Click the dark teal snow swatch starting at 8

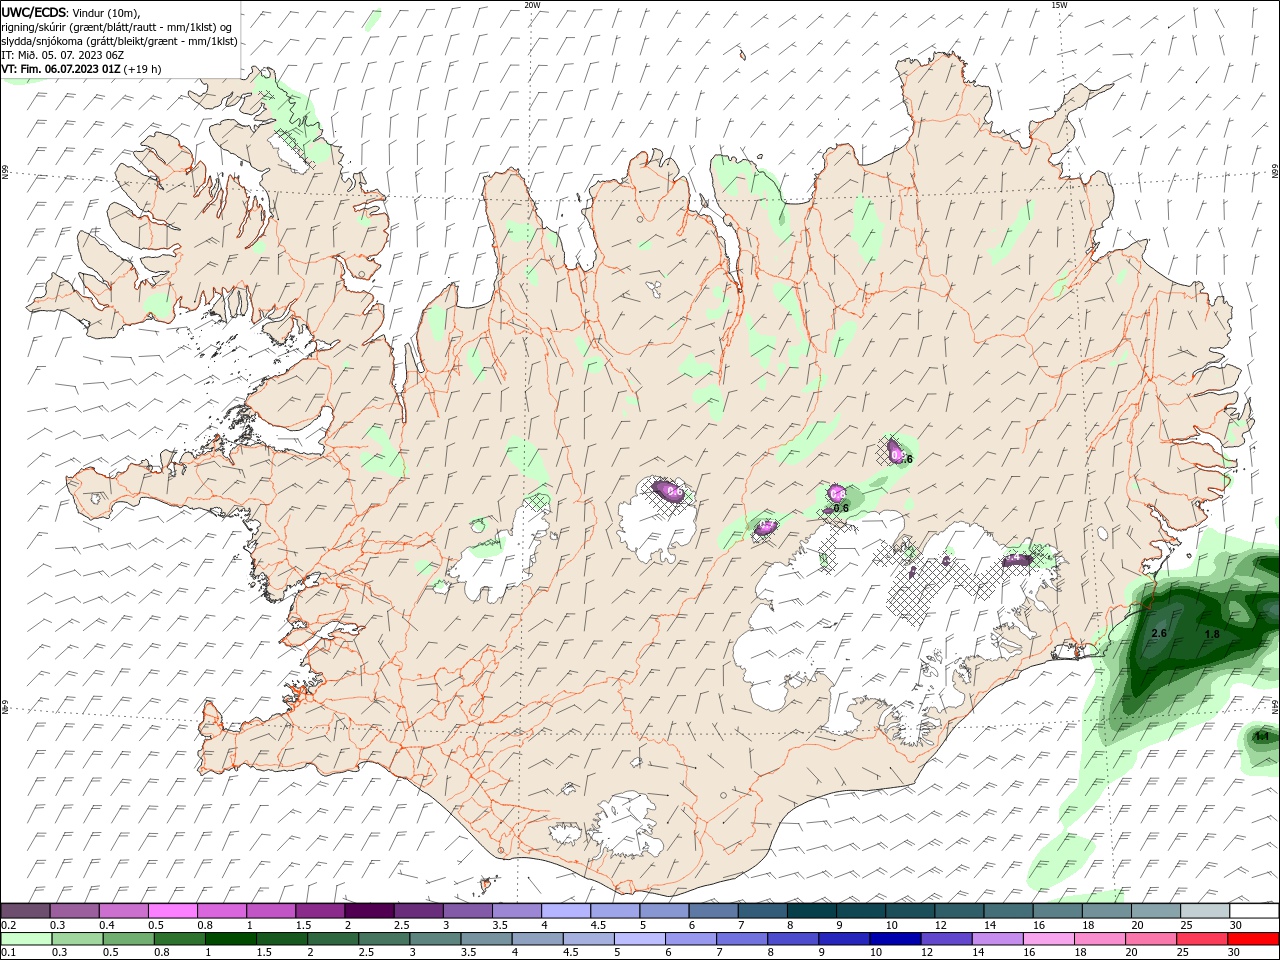tap(811, 911)
